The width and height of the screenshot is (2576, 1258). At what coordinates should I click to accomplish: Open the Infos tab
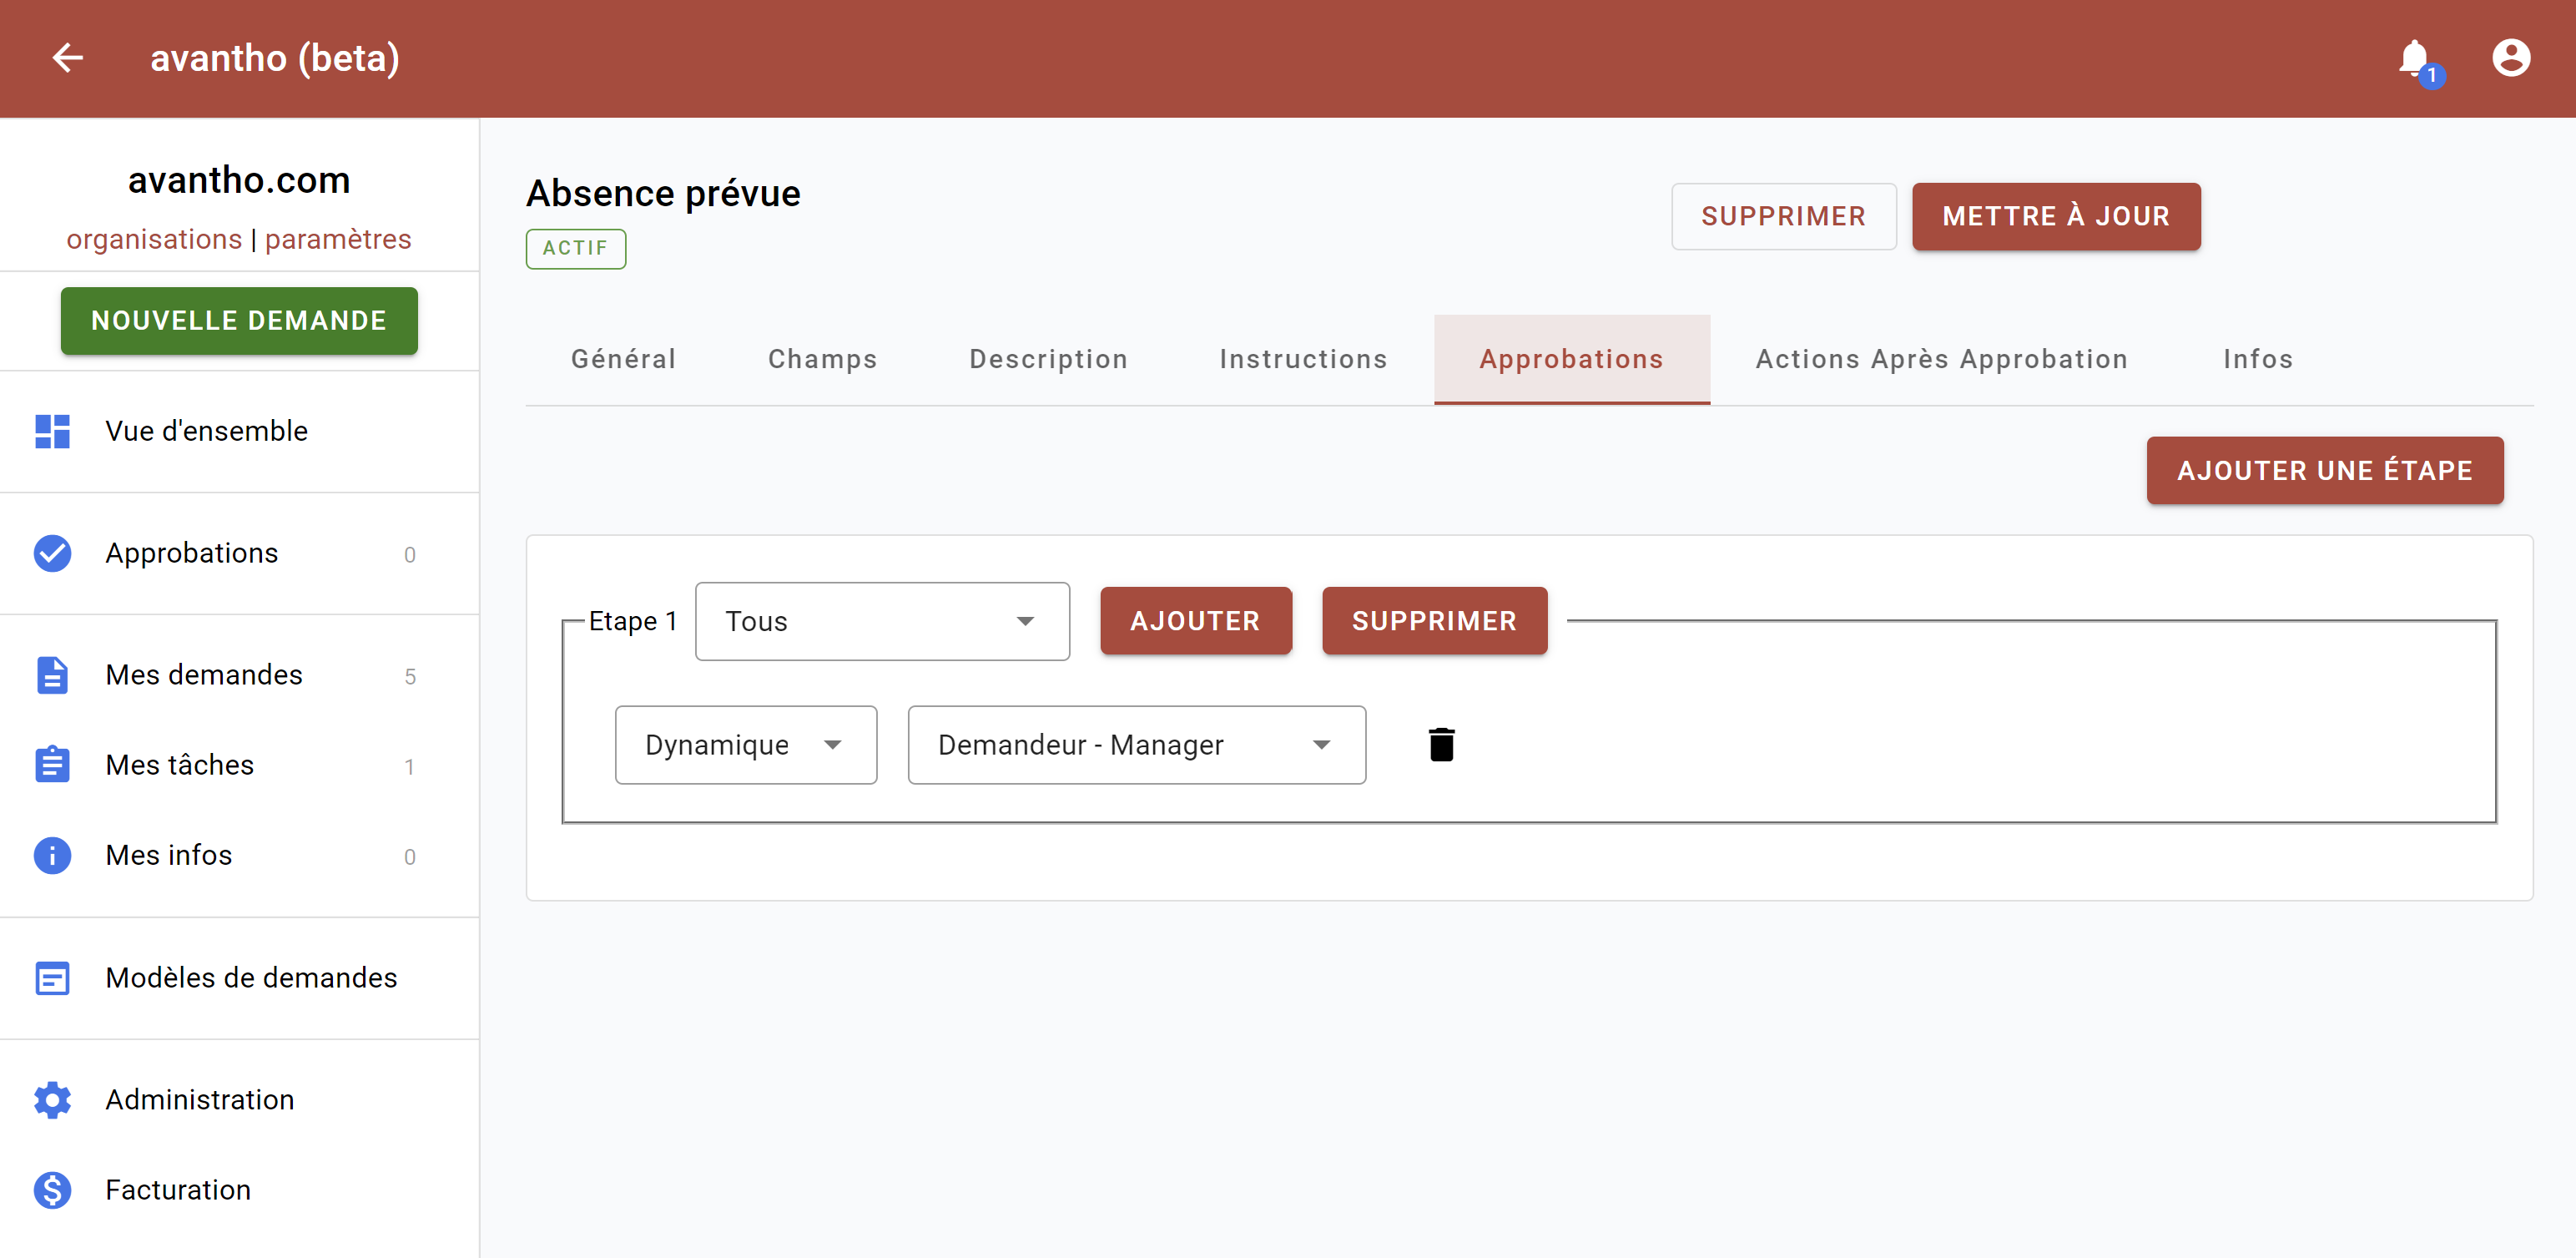pyautogui.click(x=2258, y=359)
